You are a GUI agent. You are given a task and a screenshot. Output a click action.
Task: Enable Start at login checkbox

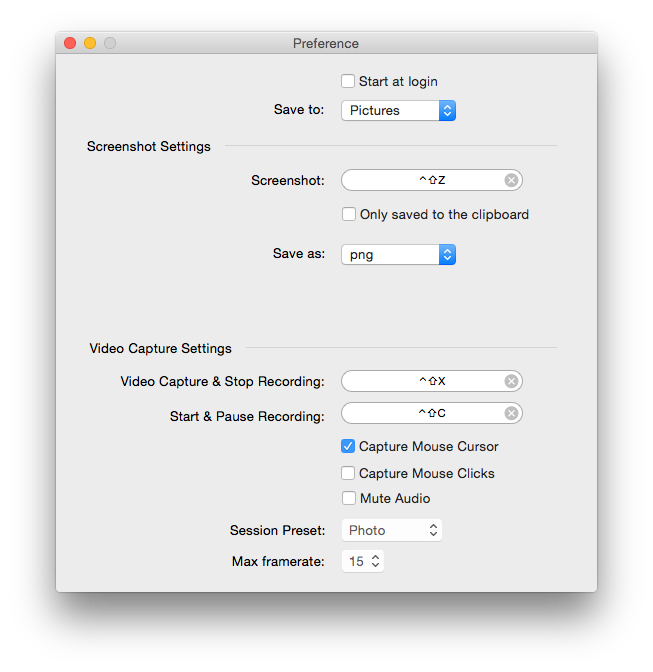347,81
